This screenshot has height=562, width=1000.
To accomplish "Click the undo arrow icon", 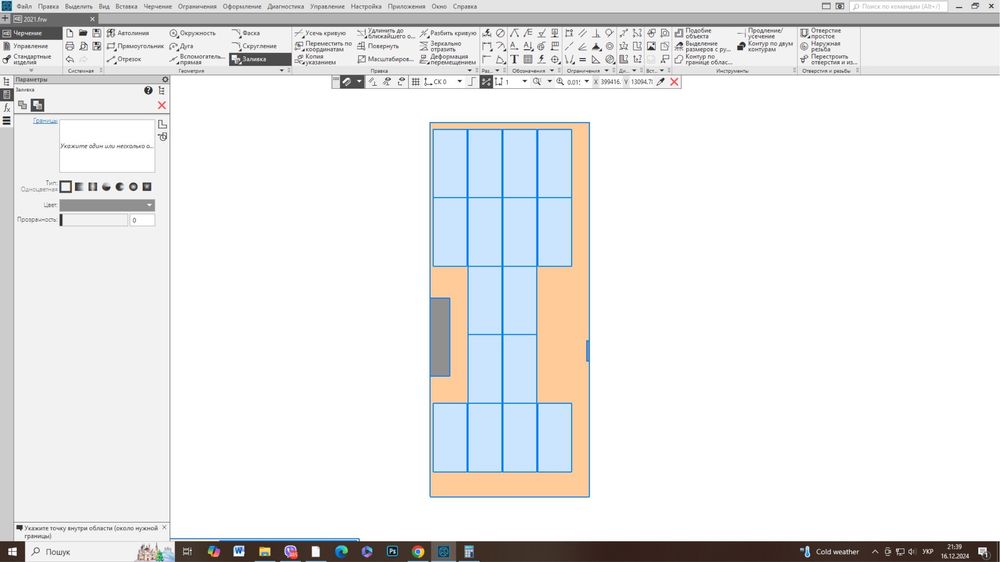I will (70, 59).
